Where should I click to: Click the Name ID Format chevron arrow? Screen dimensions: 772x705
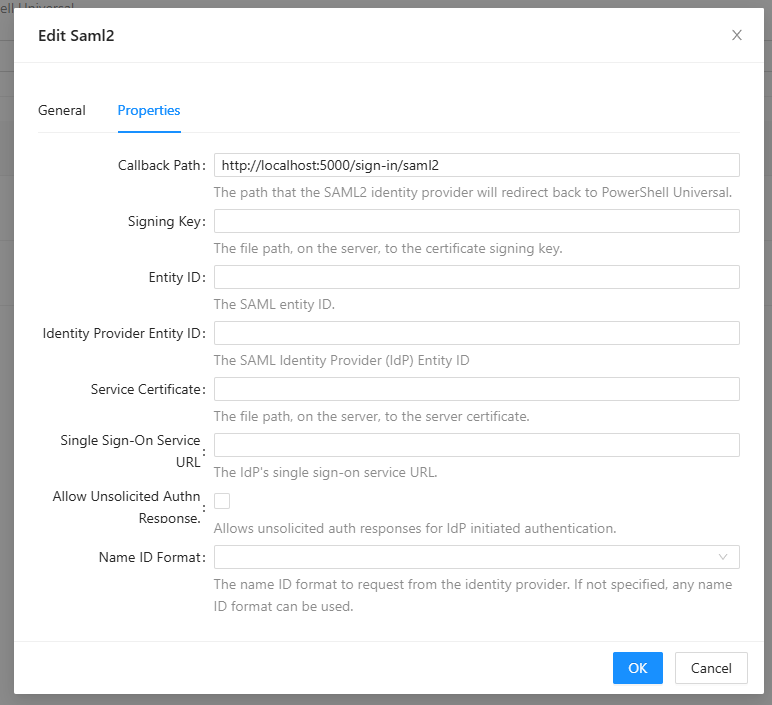[x=723, y=557]
